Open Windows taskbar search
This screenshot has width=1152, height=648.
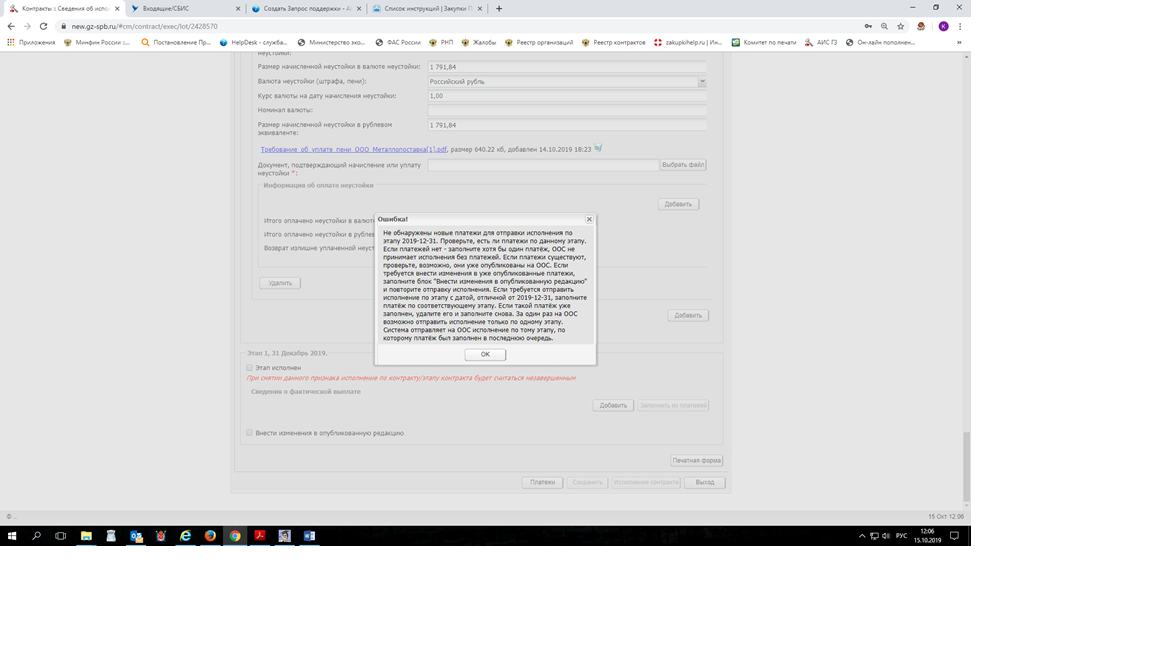coord(36,536)
